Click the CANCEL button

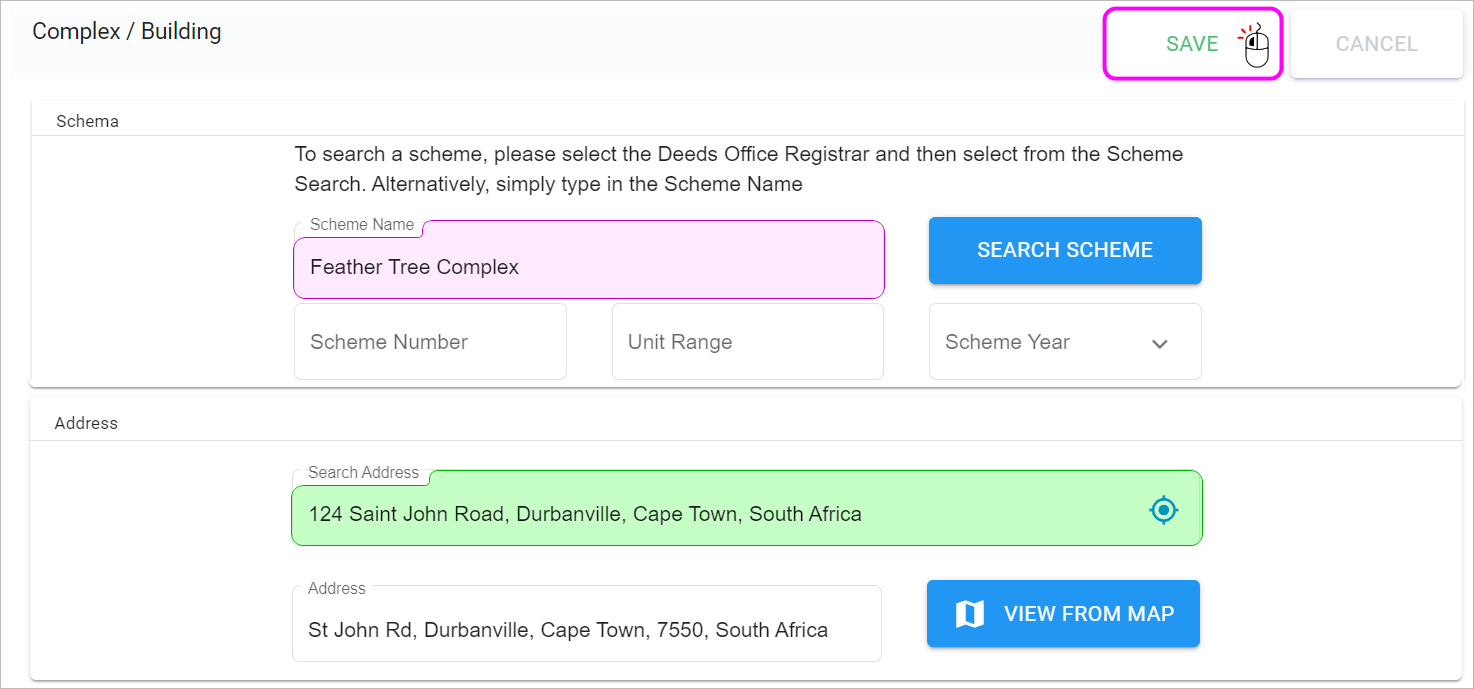1376,44
